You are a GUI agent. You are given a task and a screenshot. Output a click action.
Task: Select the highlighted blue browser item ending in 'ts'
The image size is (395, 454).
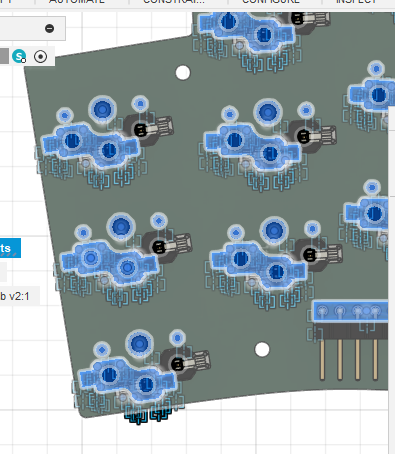tap(10, 248)
